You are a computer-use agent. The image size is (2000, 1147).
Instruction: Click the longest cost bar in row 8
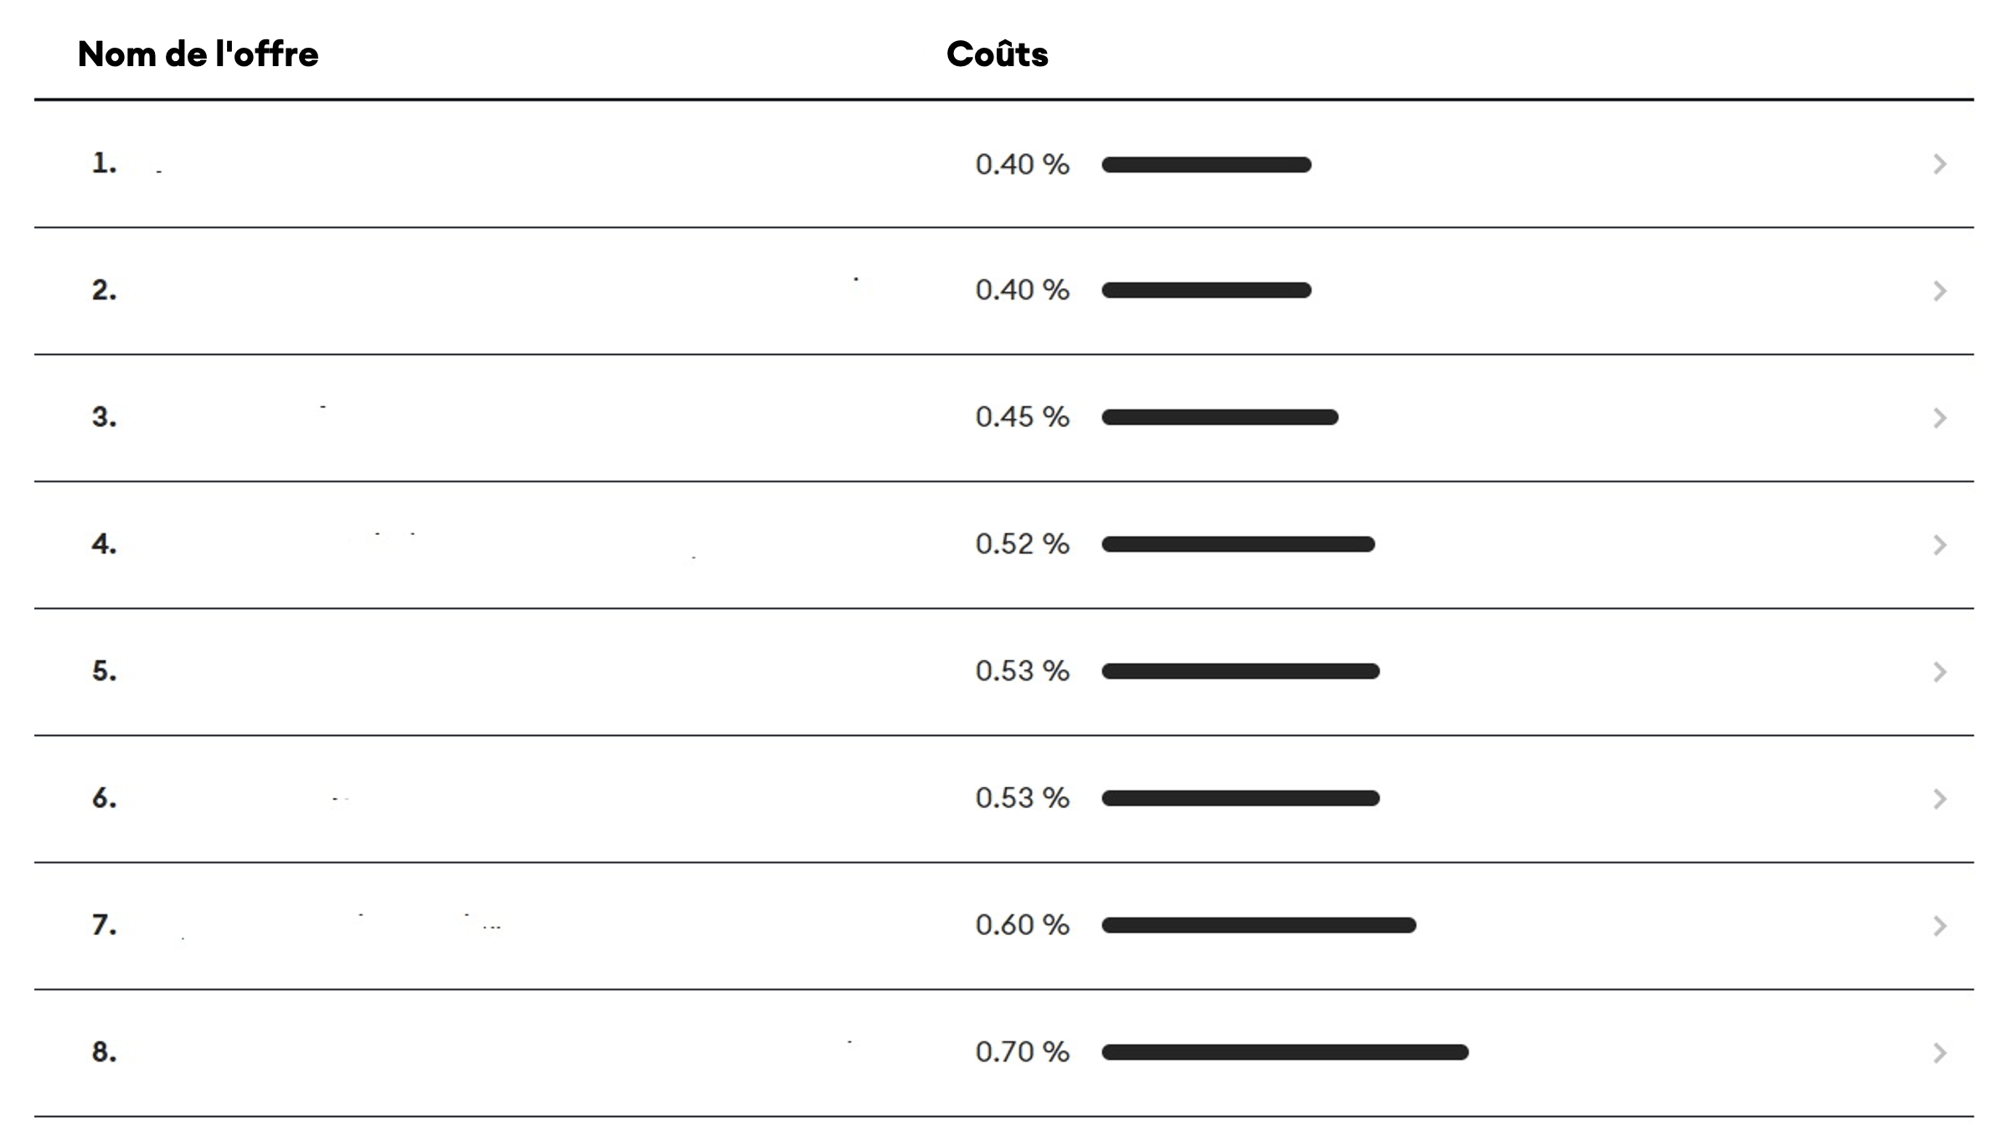coord(1284,1052)
